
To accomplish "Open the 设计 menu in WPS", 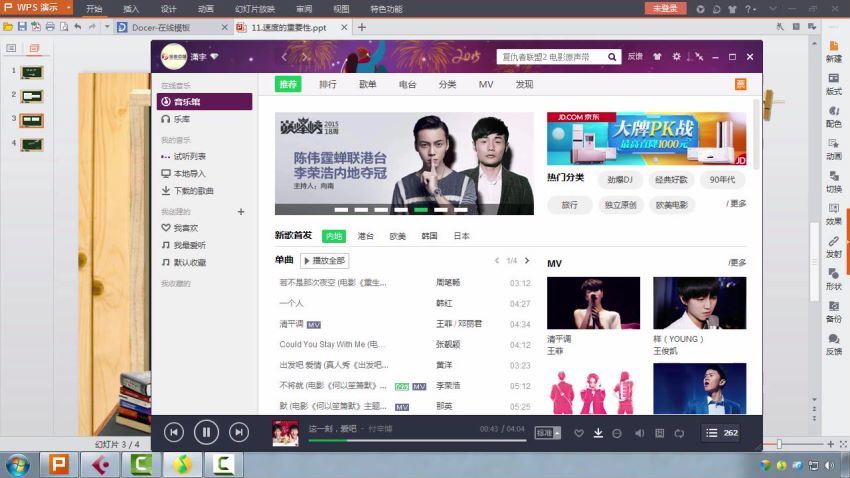I will pos(168,9).
